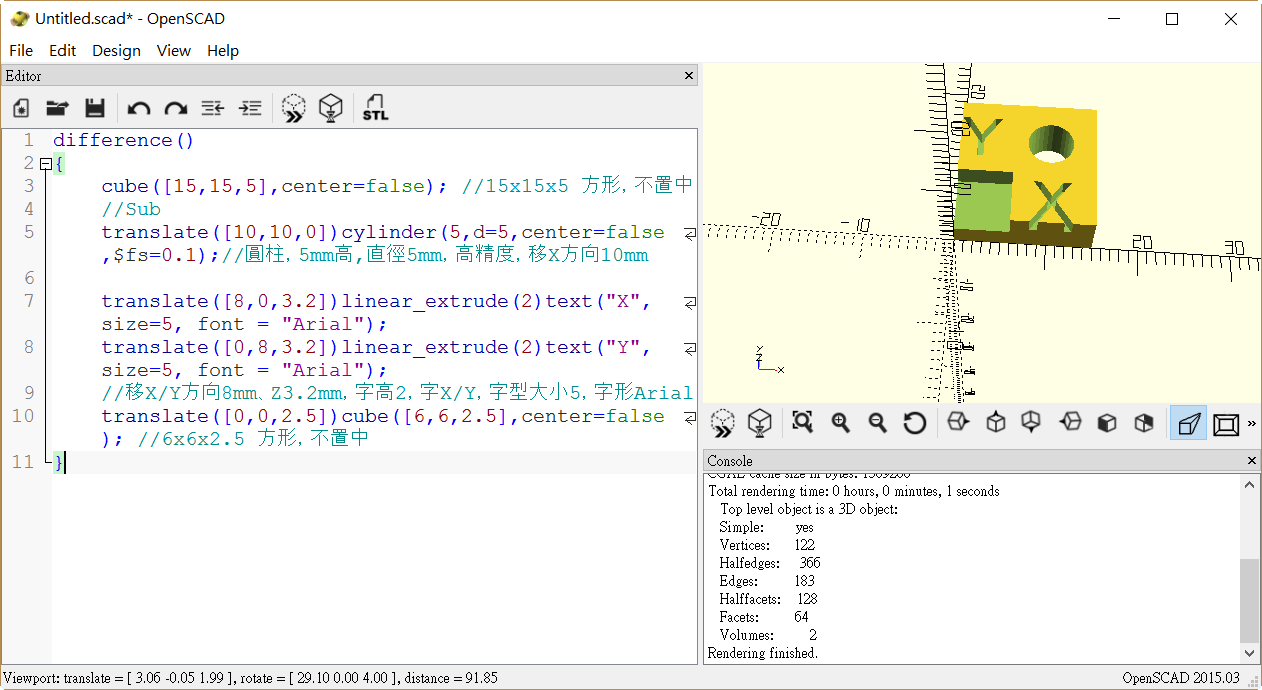Click the 'Halfedges: 366' console line
This screenshot has width=1262, height=690.
(x=770, y=563)
